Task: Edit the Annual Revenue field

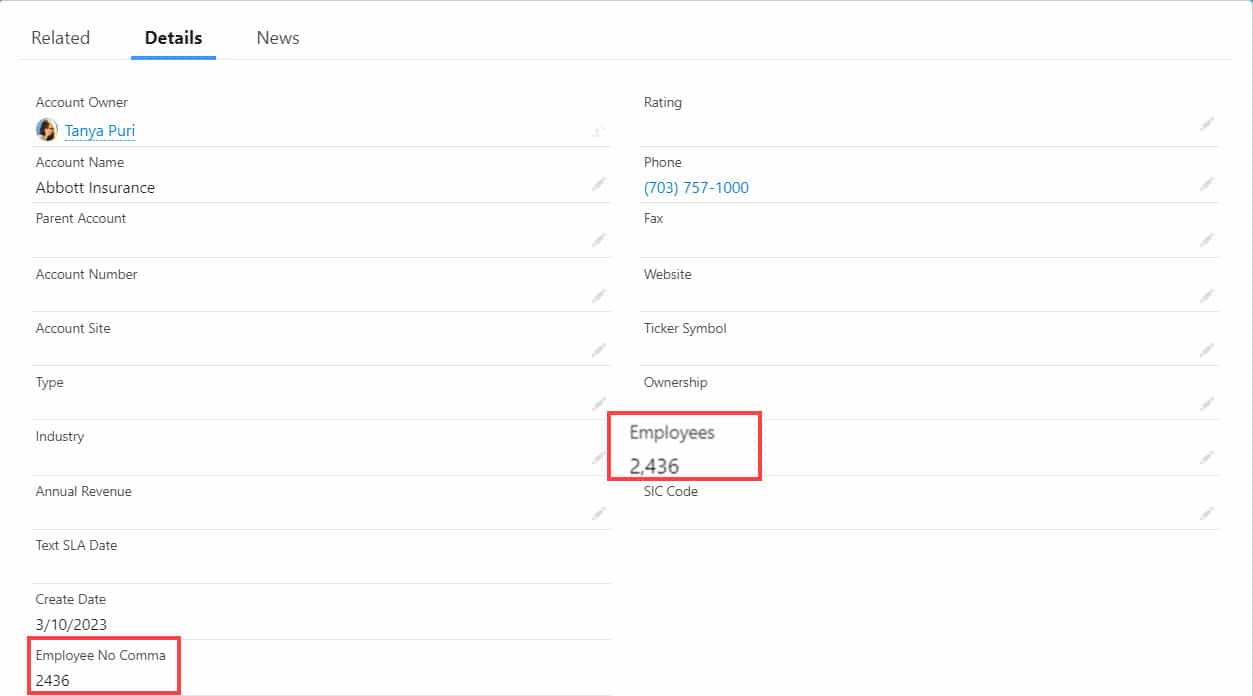Action: pos(599,513)
